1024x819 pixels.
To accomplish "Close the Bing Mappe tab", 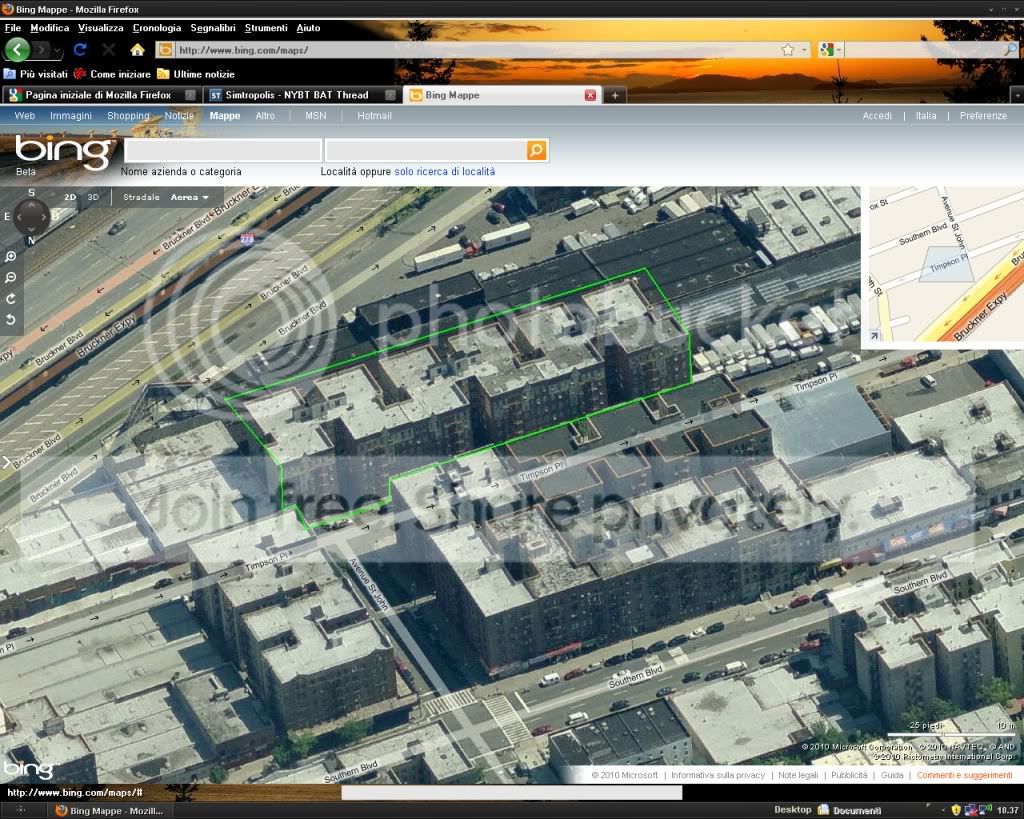I will coord(590,95).
